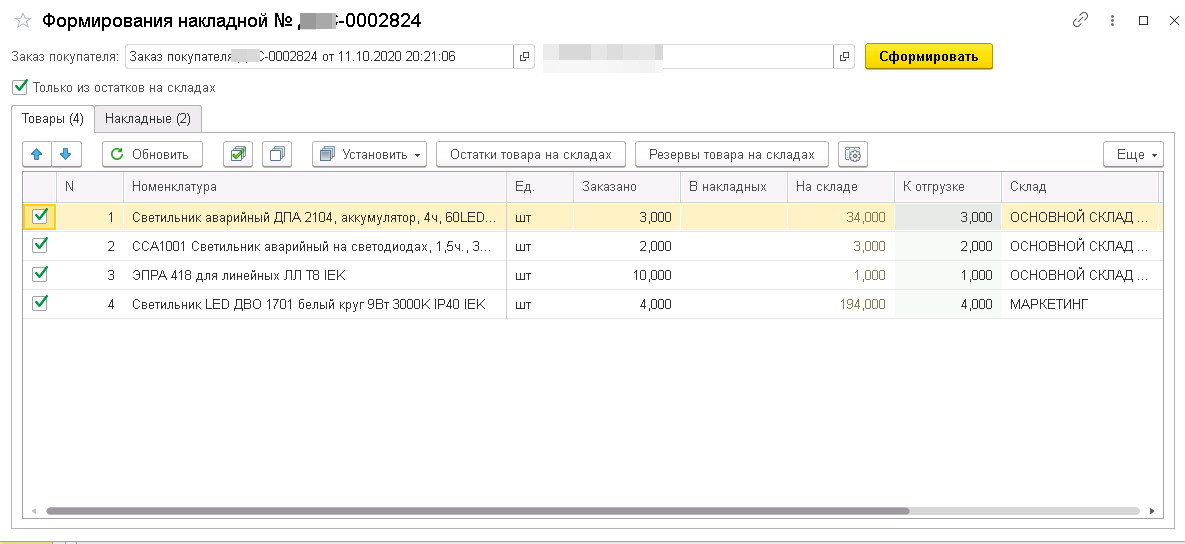
Task: Click the 'Заказ покупателя' input field
Action: click(318, 57)
